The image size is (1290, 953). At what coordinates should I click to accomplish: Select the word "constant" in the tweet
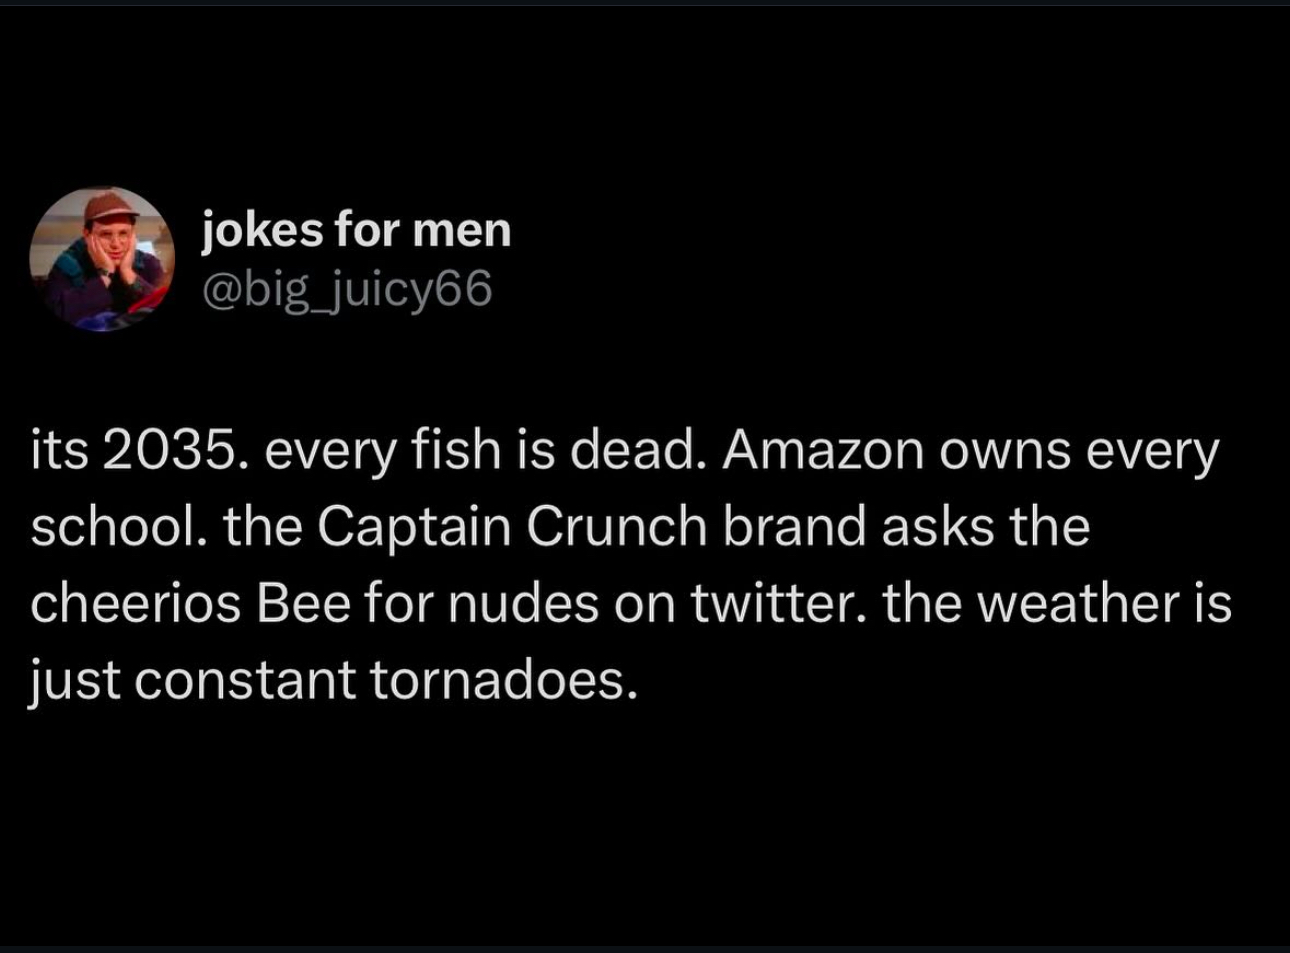coord(245,681)
